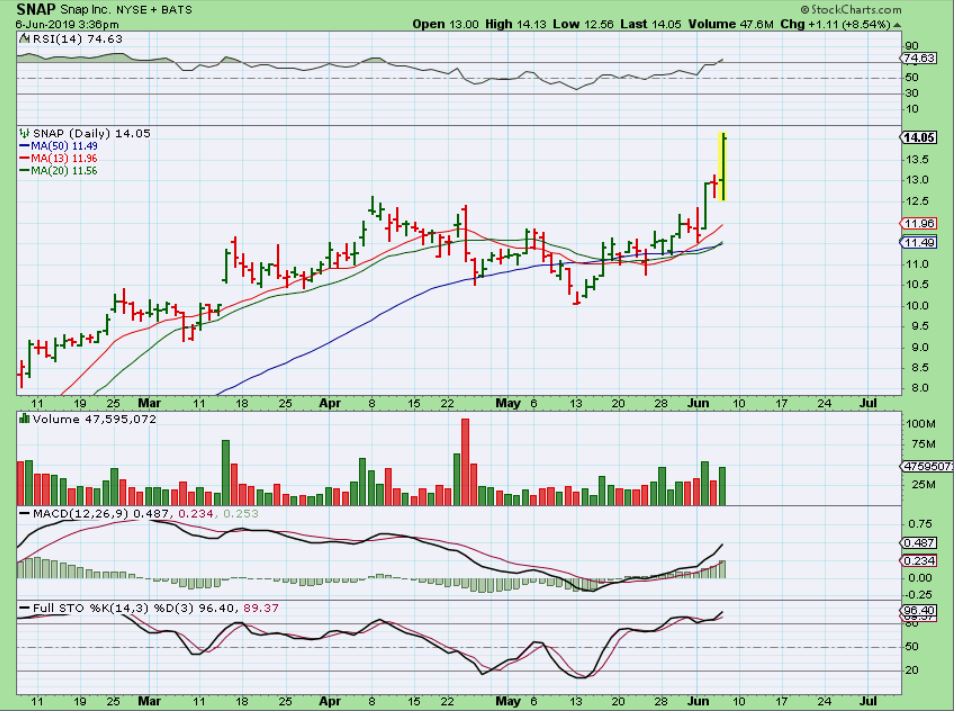Click Jun on date axis under price chart
The width and height of the screenshot is (956, 713).
point(697,403)
